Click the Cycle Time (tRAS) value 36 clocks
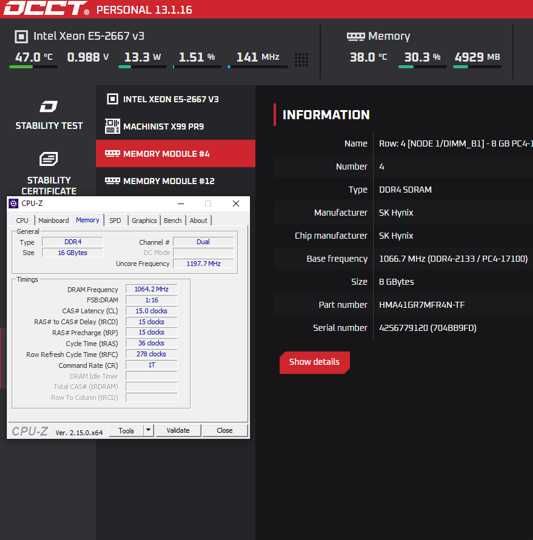The height and width of the screenshot is (540, 533). pyautogui.click(x=151, y=343)
